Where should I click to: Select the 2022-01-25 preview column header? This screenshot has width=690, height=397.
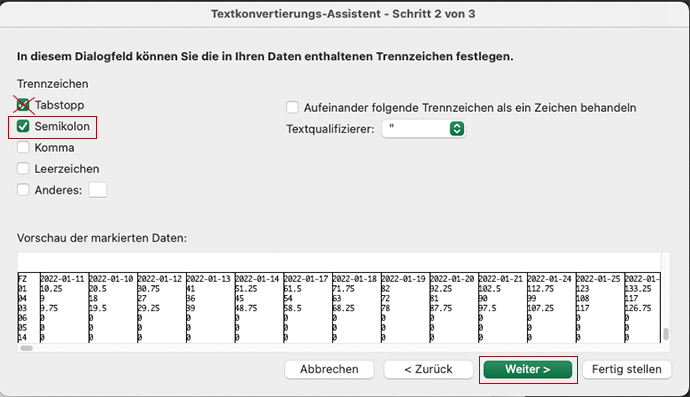598,279
